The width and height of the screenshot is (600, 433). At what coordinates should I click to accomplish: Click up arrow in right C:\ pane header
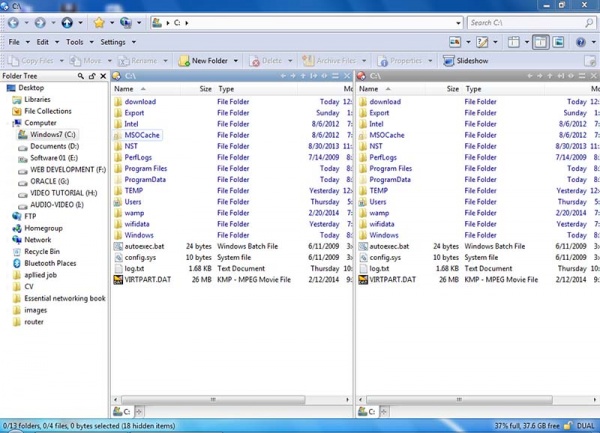tap(550, 76)
